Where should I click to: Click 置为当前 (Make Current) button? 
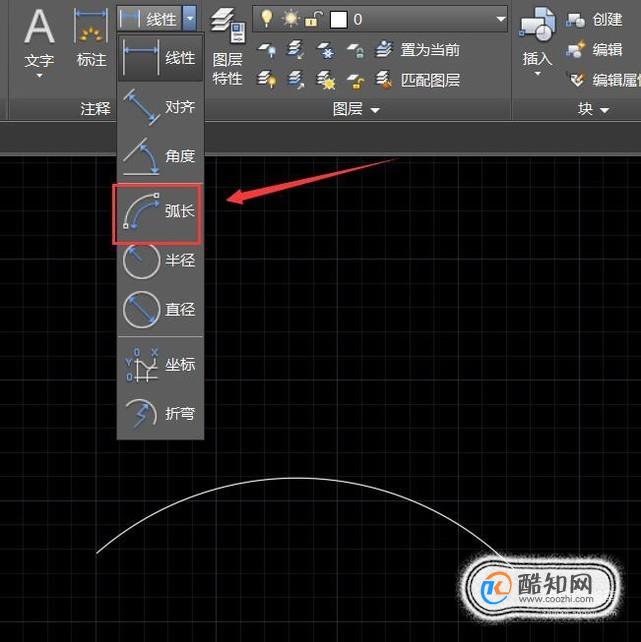[418, 50]
